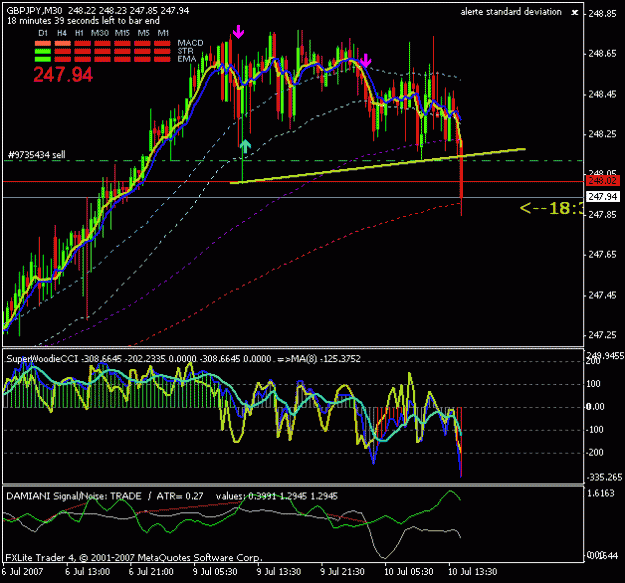
Task: Click the M5 timeframe column header
Action: point(143,33)
